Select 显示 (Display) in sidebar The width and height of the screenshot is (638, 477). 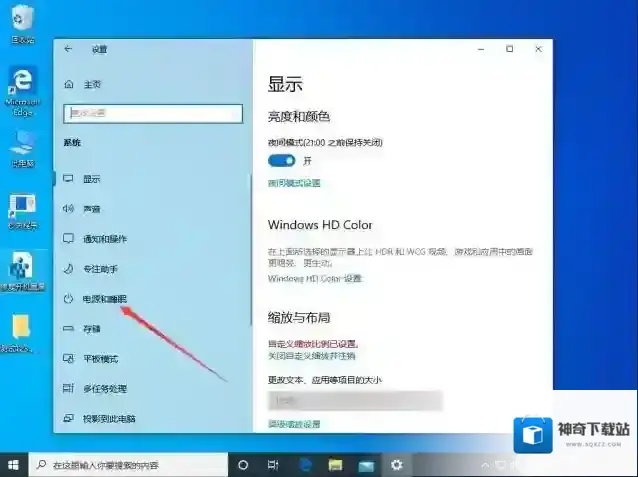91,179
